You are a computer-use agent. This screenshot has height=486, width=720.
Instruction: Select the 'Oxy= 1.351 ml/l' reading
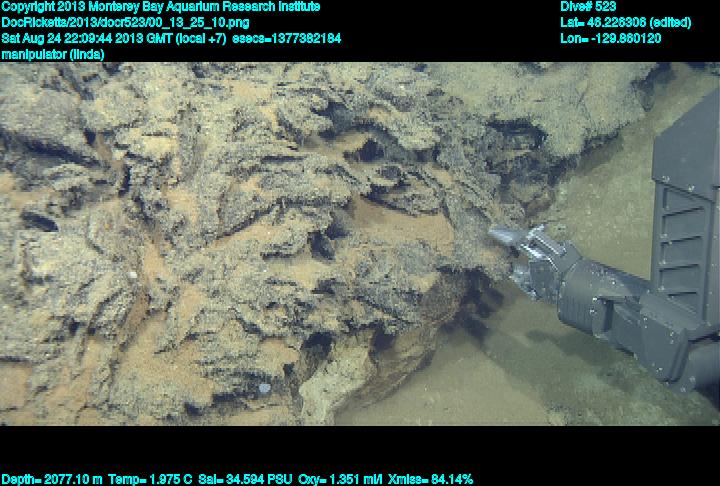[x=340, y=480]
